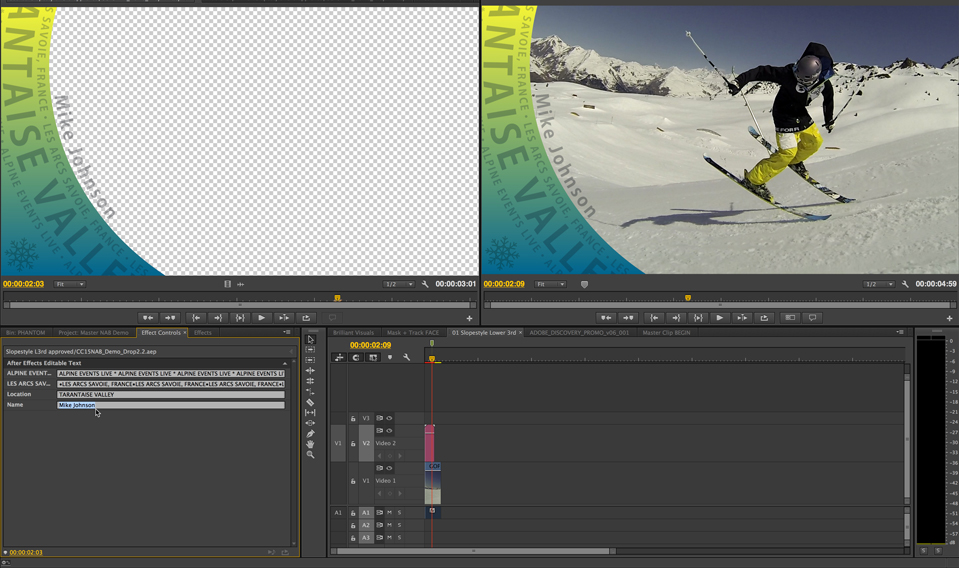The width and height of the screenshot is (959, 568).
Task: Switch to Project: Master NAB Demo tab
Action: 94,333
